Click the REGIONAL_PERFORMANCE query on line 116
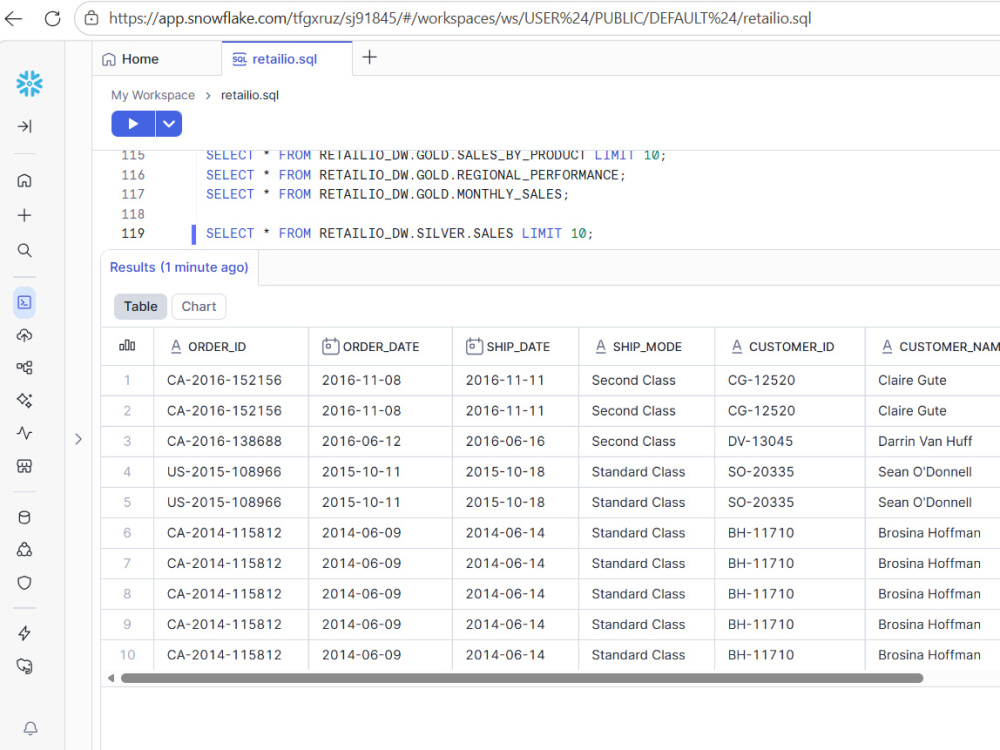 (416, 175)
